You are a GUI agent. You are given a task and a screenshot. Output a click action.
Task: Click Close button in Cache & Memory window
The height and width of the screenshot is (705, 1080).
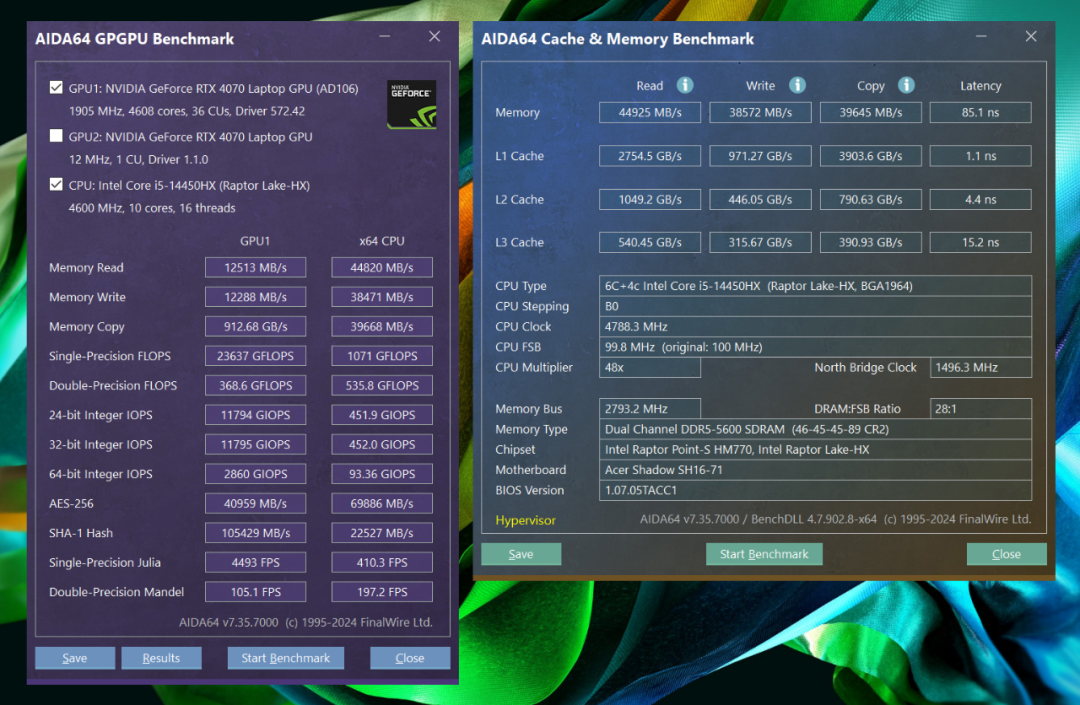(1006, 554)
